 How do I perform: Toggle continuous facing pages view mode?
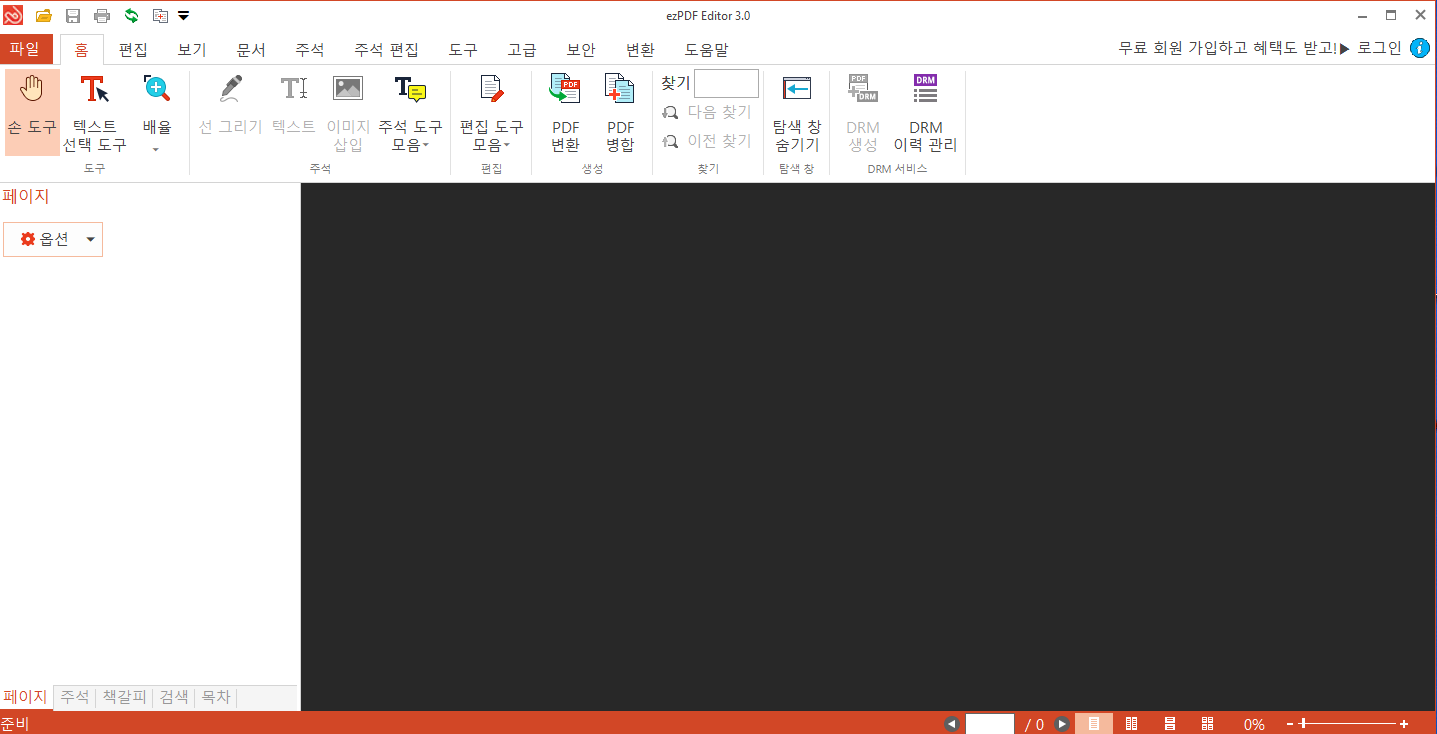click(1207, 724)
